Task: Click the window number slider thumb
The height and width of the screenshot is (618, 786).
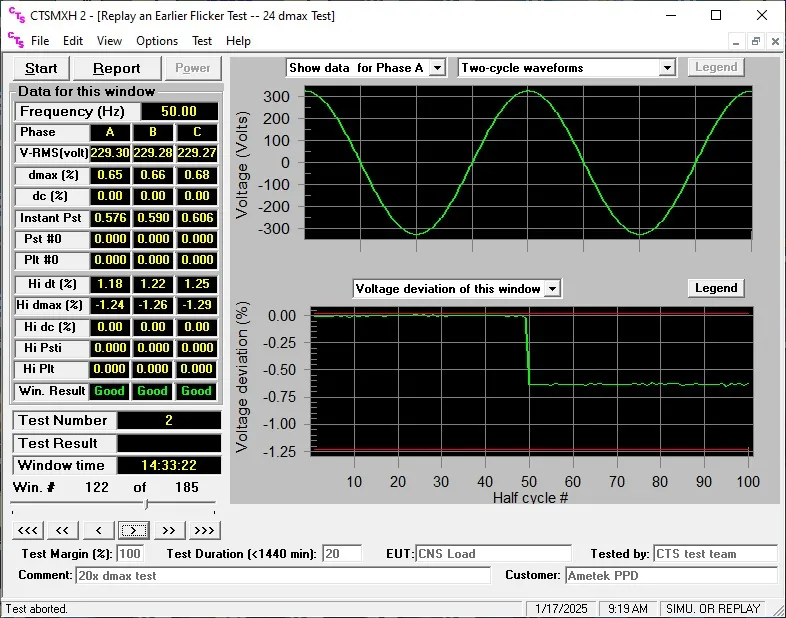Action: [x=147, y=505]
